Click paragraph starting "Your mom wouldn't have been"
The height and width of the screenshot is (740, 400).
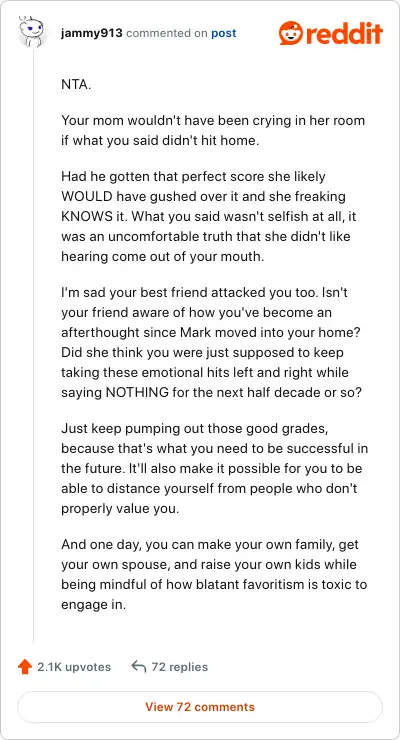click(x=213, y=130)
